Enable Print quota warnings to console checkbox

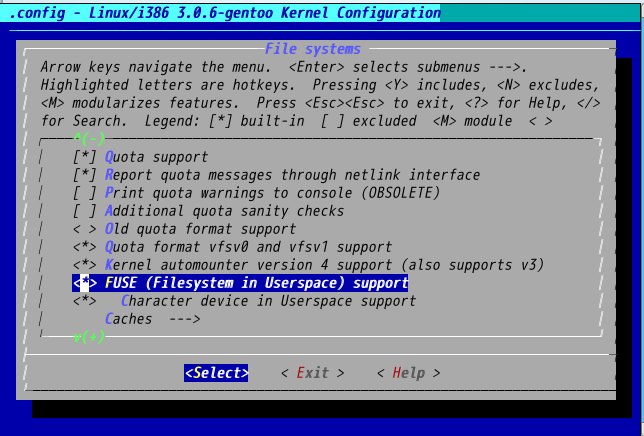[x=85, y=193]
